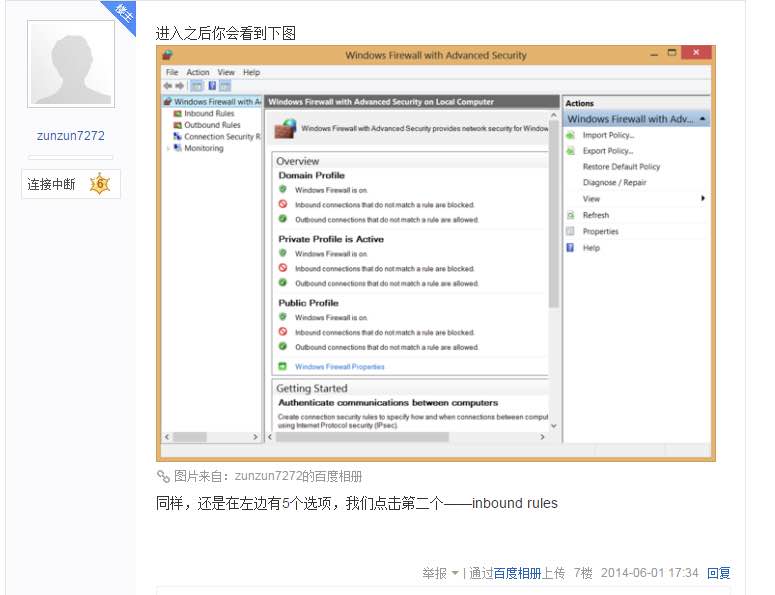
Task: Click the blue help toolbar icon
Action: [x=212, y=86]
